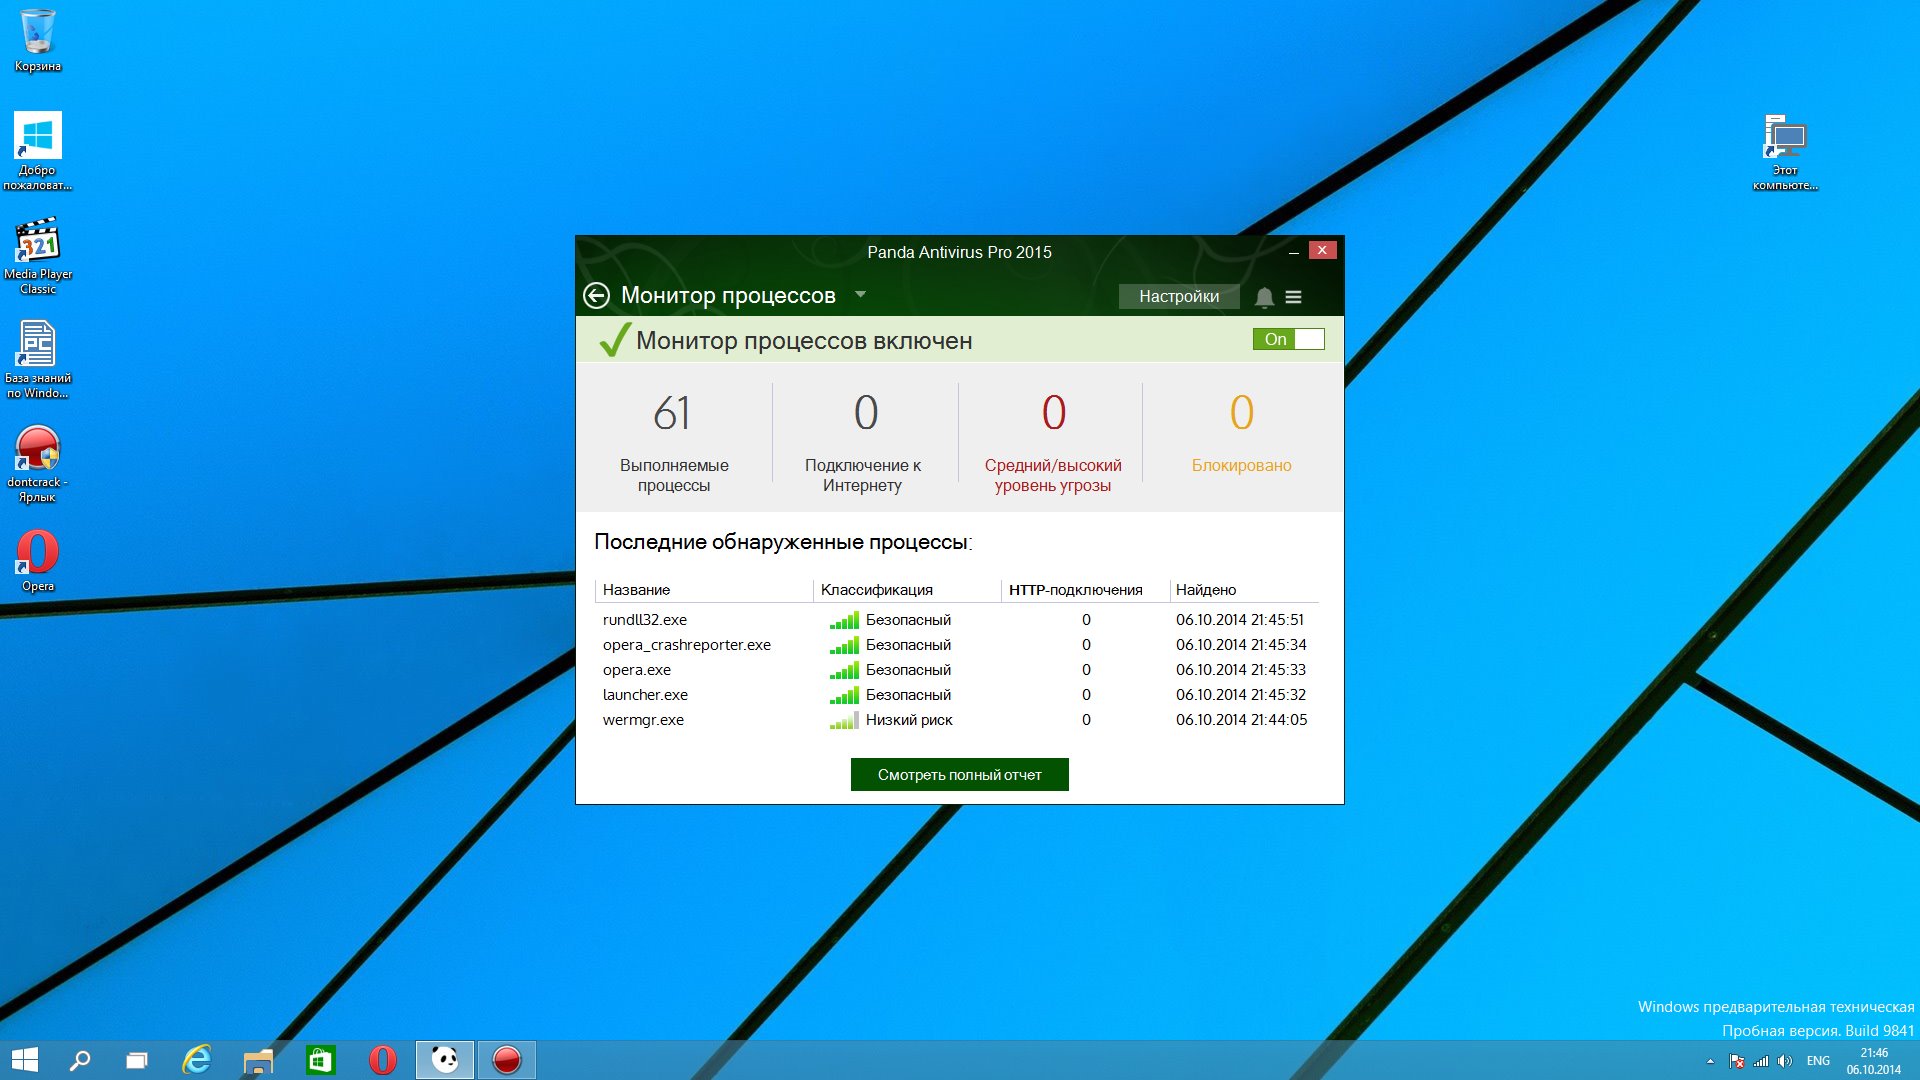Click the signal bars icon for rundll32.exe

pyautogui.click(x=844, y=620)
